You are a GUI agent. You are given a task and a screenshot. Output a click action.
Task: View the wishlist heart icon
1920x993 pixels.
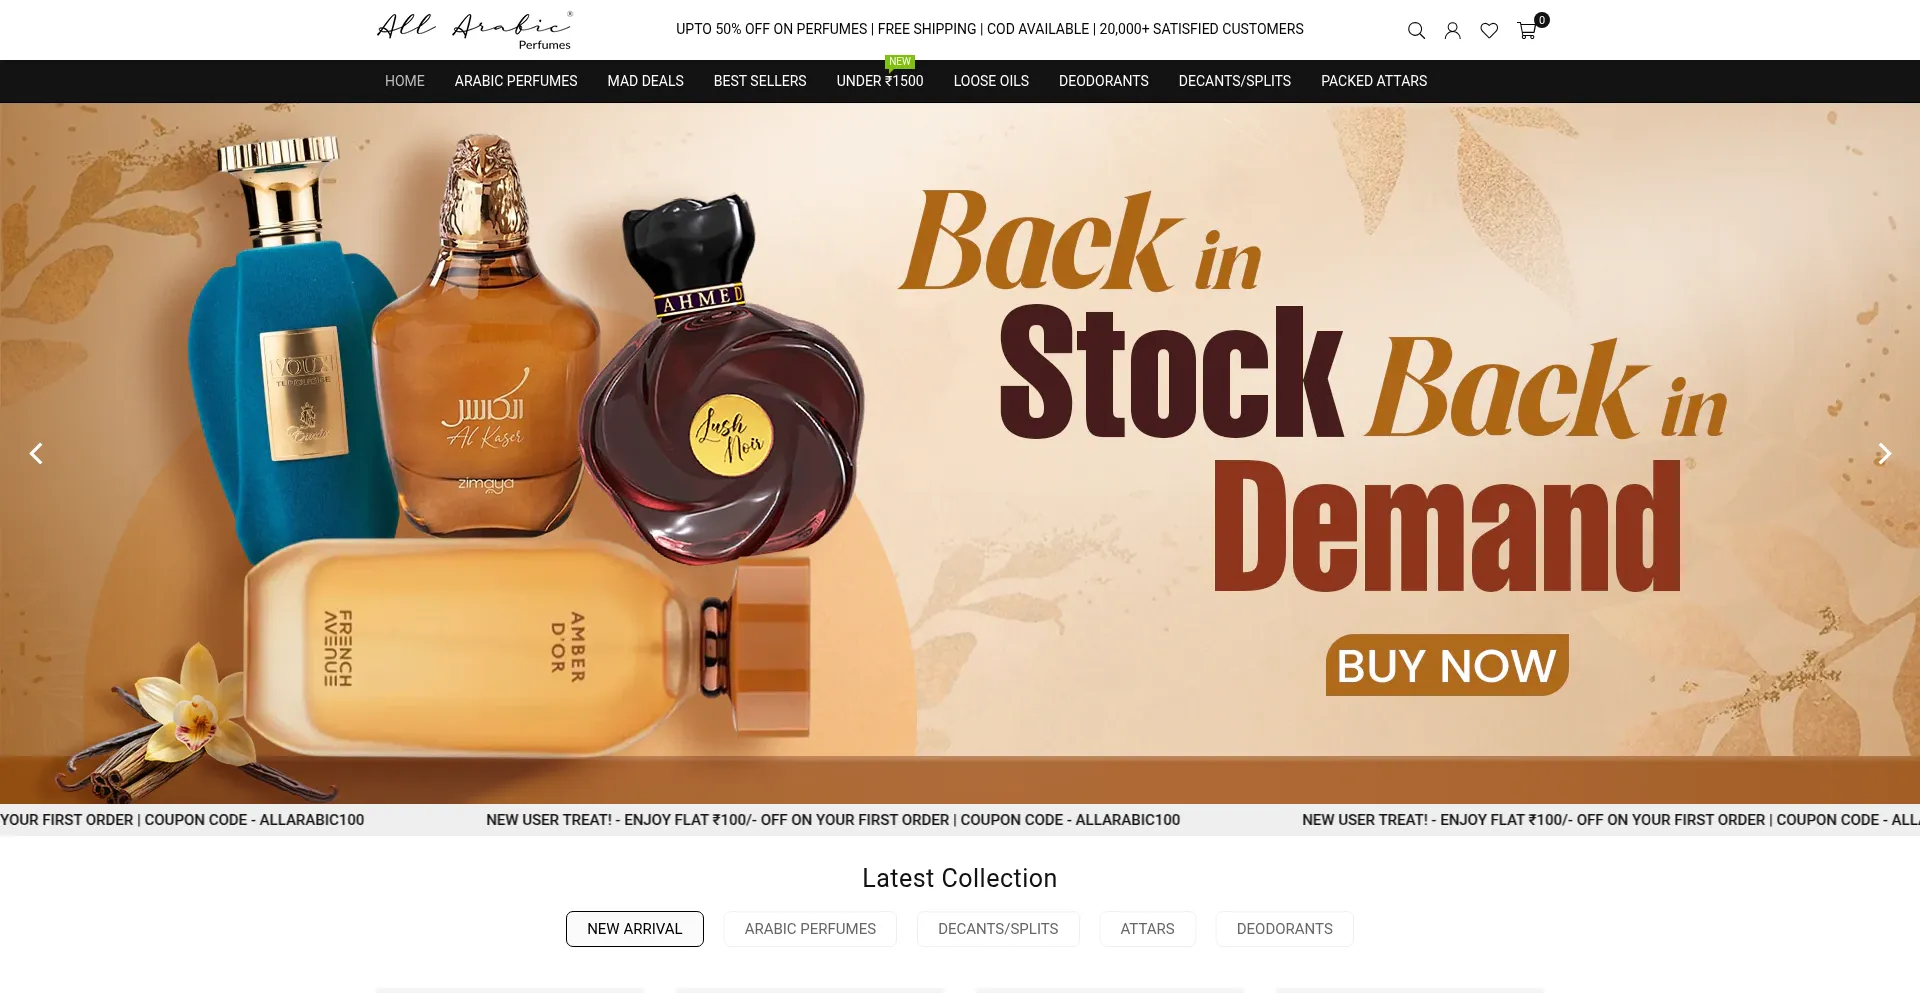pyautogui.click(x=1489, y=31)
